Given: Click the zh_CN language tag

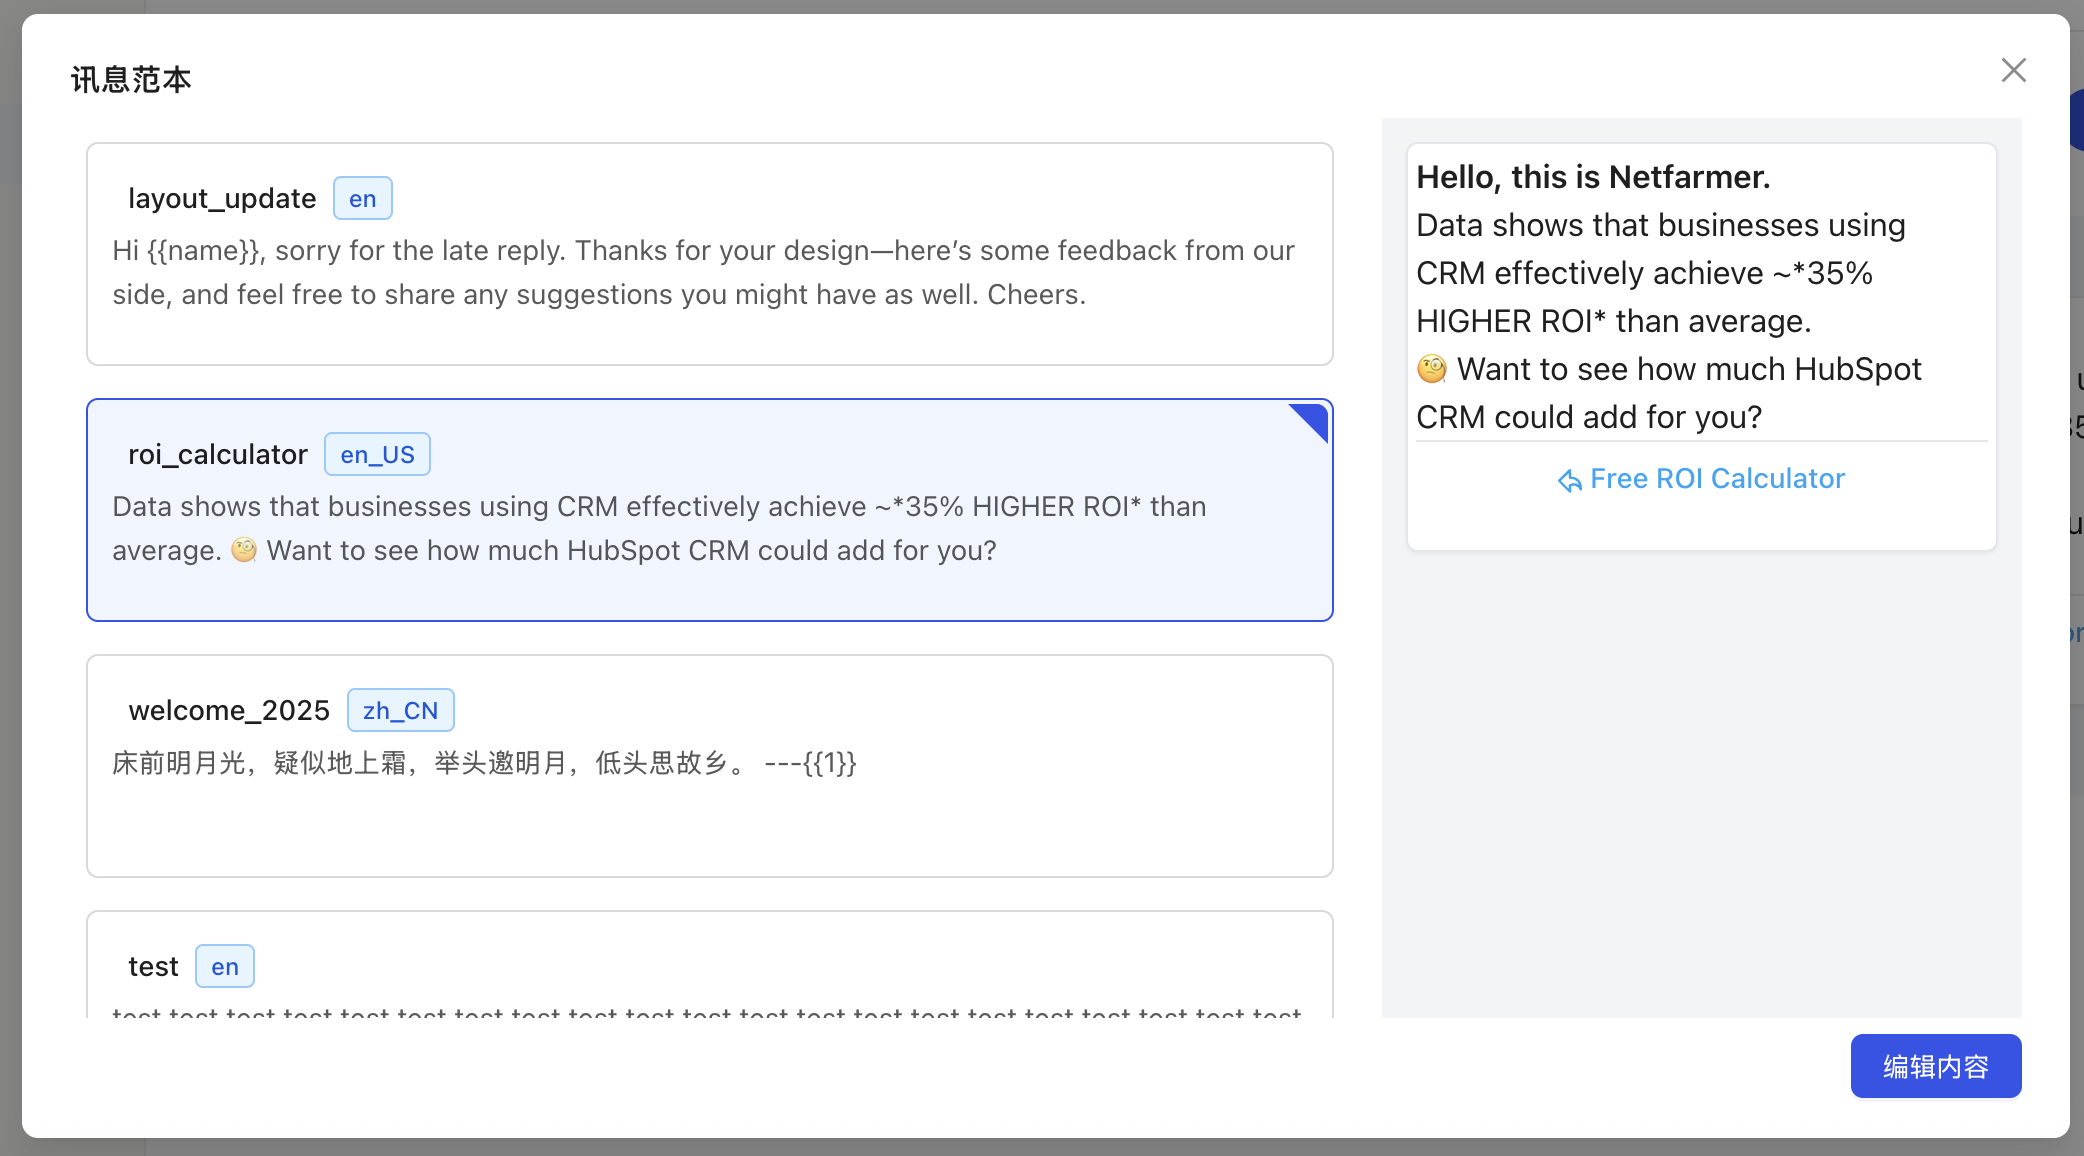Looking at the screenshot, I should pos(400,711).
